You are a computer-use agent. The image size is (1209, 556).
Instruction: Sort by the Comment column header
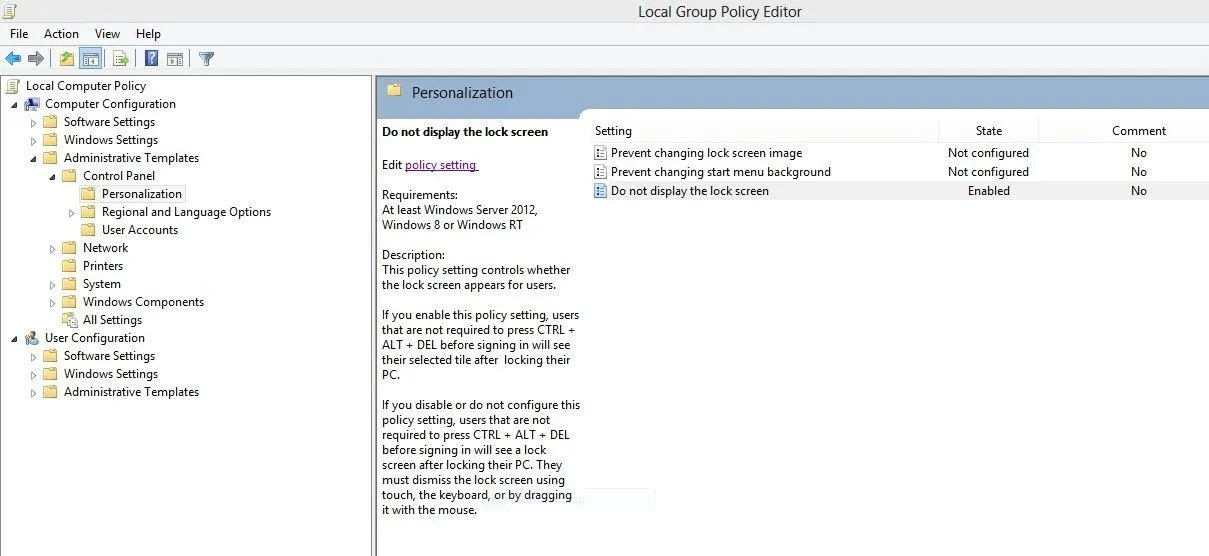pos(1139,131)
